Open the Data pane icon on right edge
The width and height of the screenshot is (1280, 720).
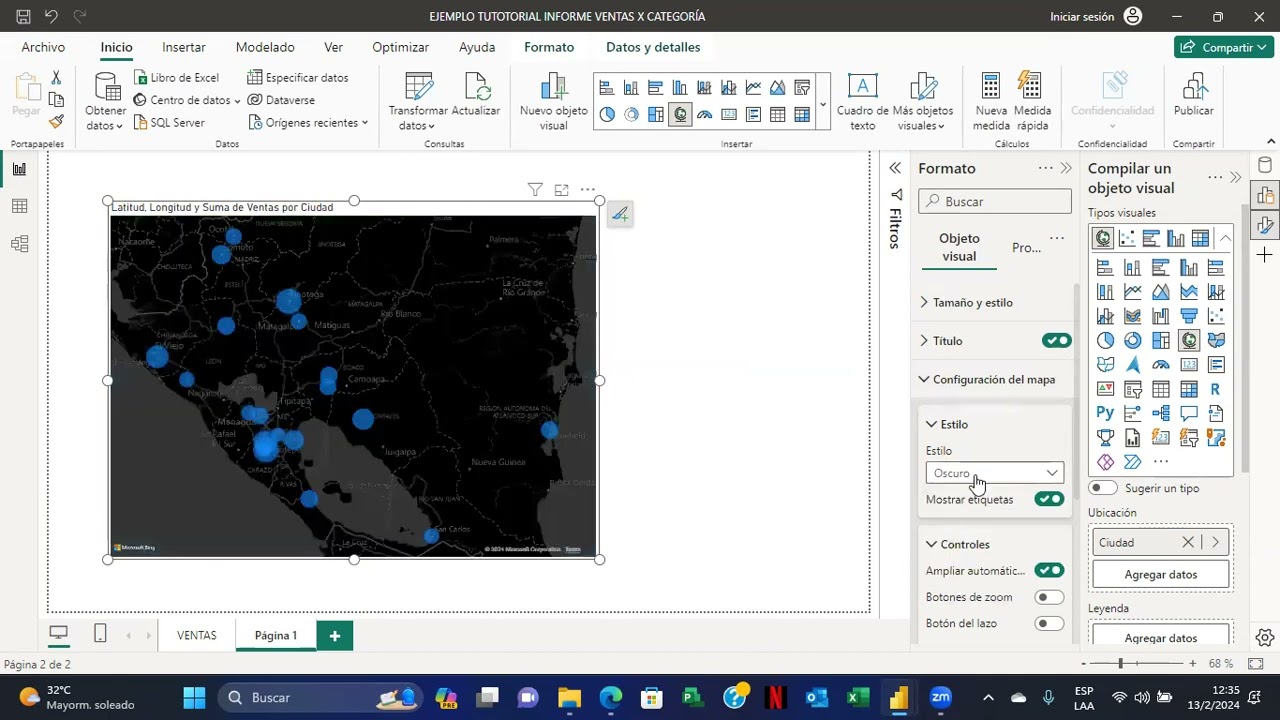coord(1265,167)
